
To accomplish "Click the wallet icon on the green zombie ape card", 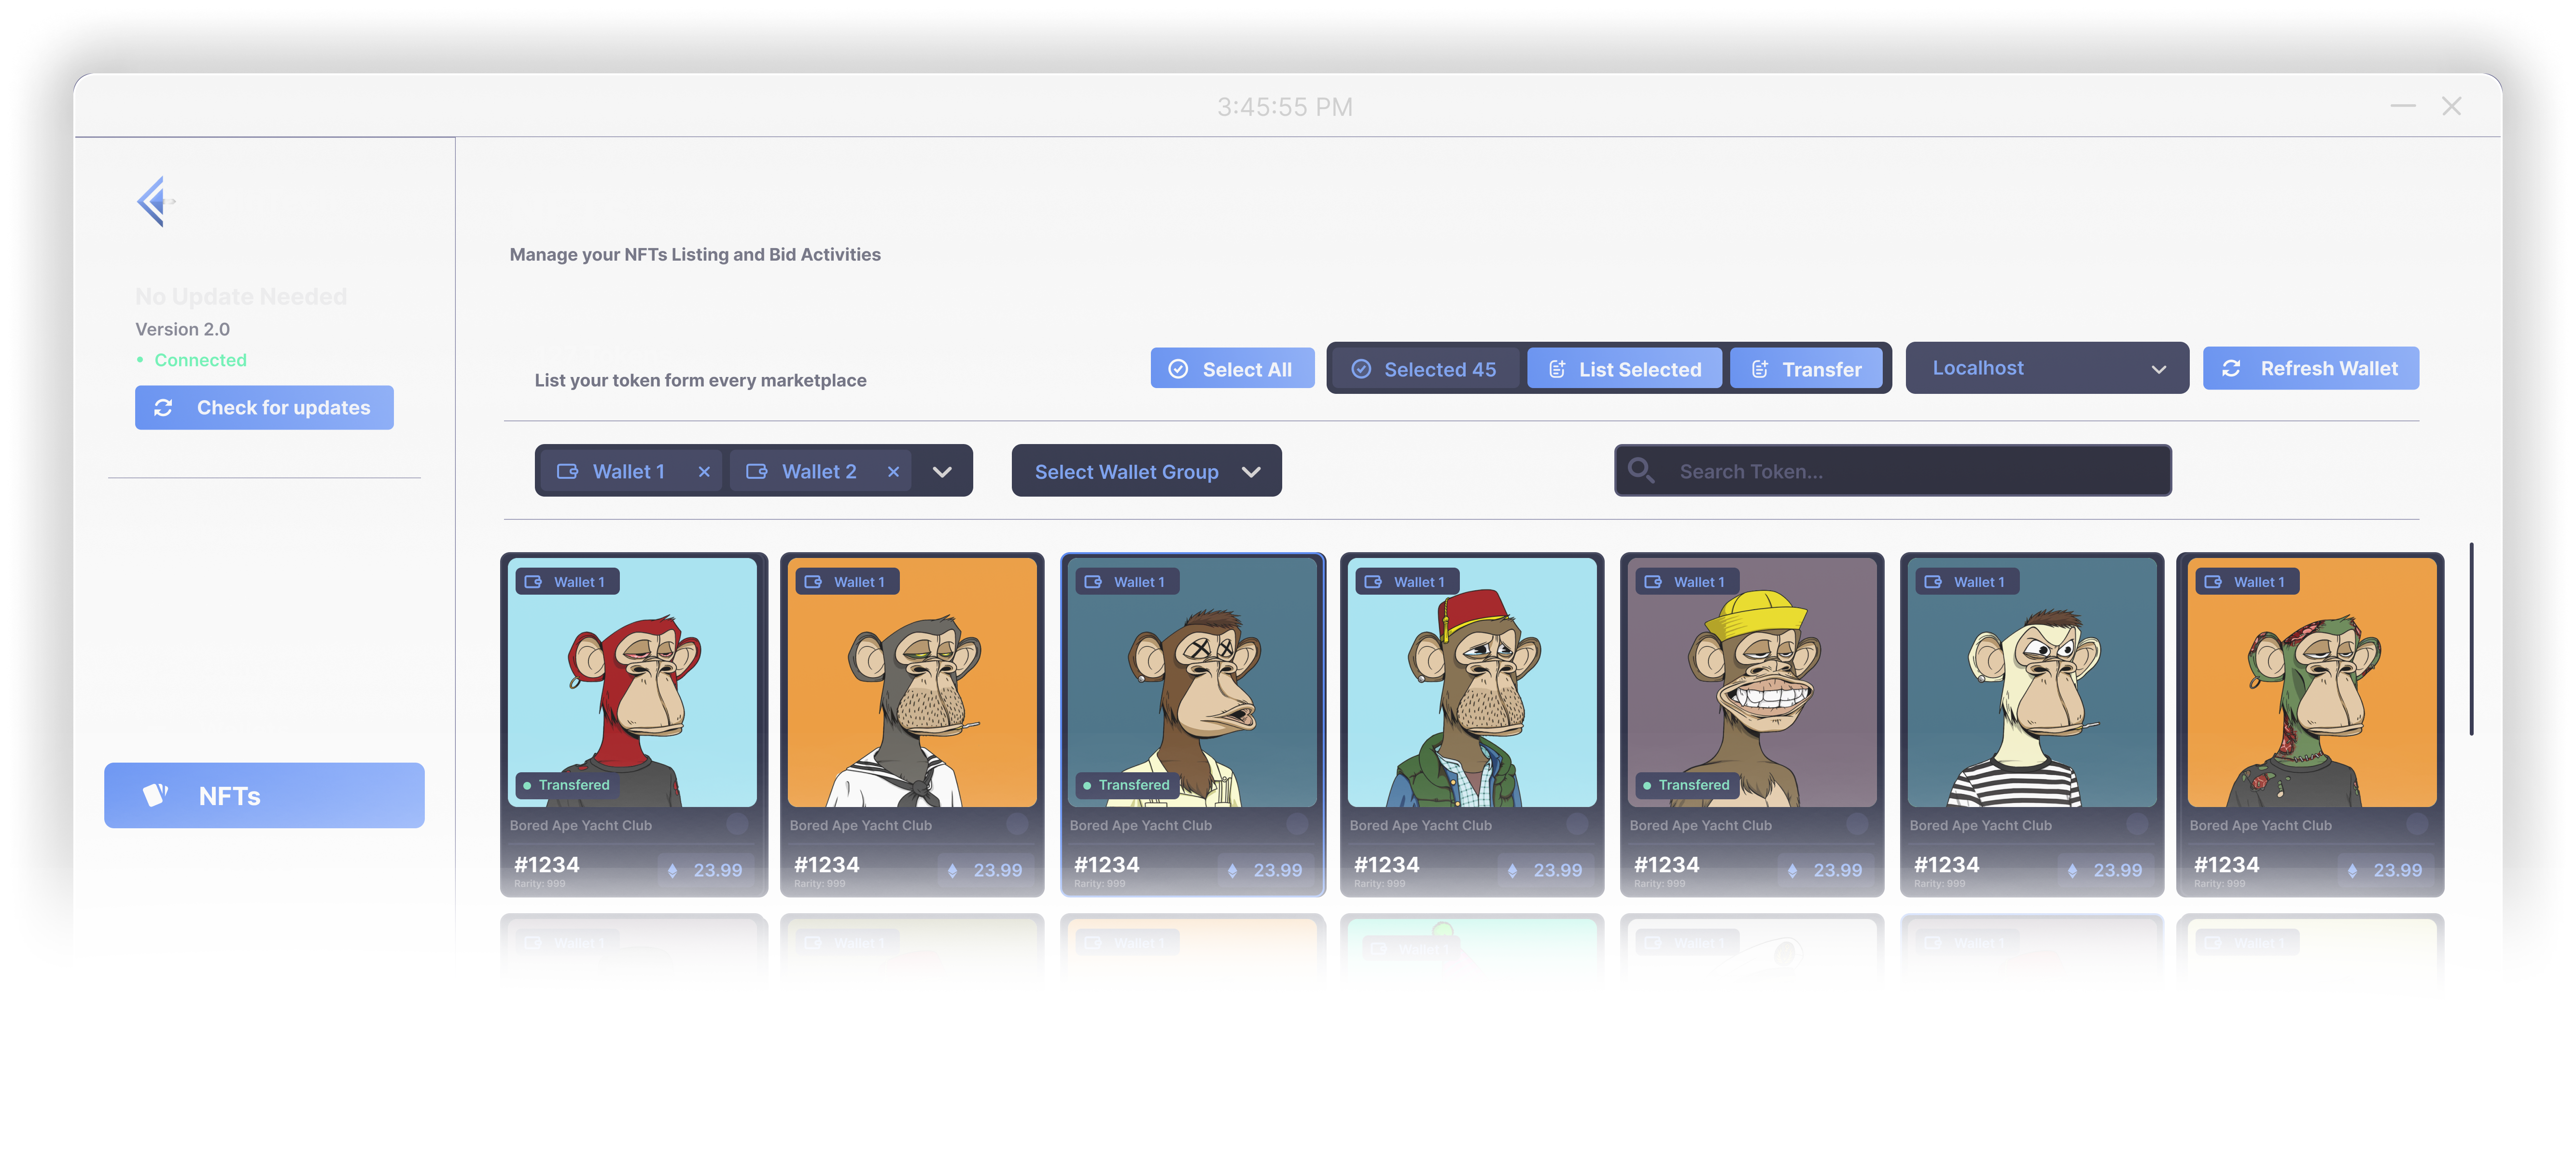I will point(2213,582).
